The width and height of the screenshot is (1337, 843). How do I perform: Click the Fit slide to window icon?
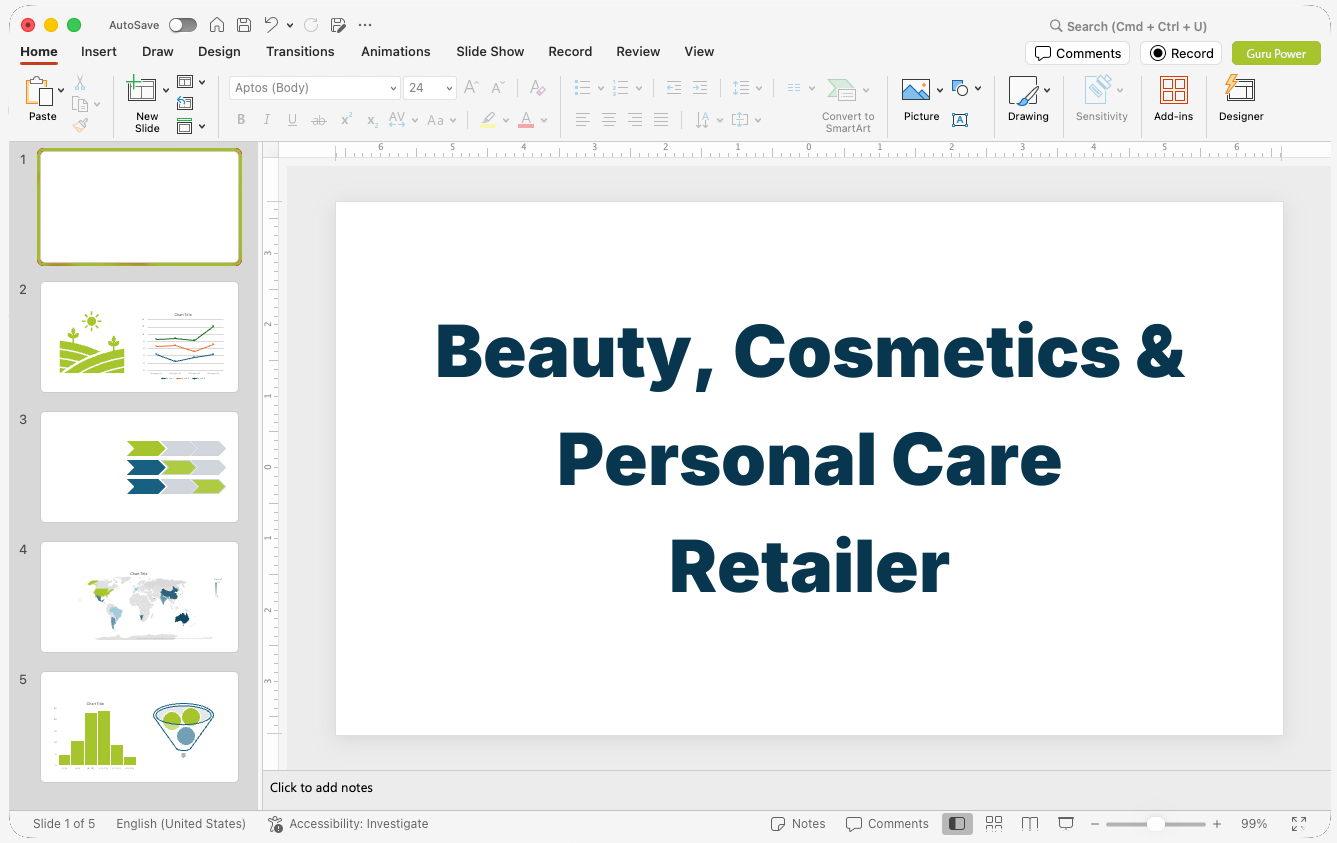point(1299,824)
